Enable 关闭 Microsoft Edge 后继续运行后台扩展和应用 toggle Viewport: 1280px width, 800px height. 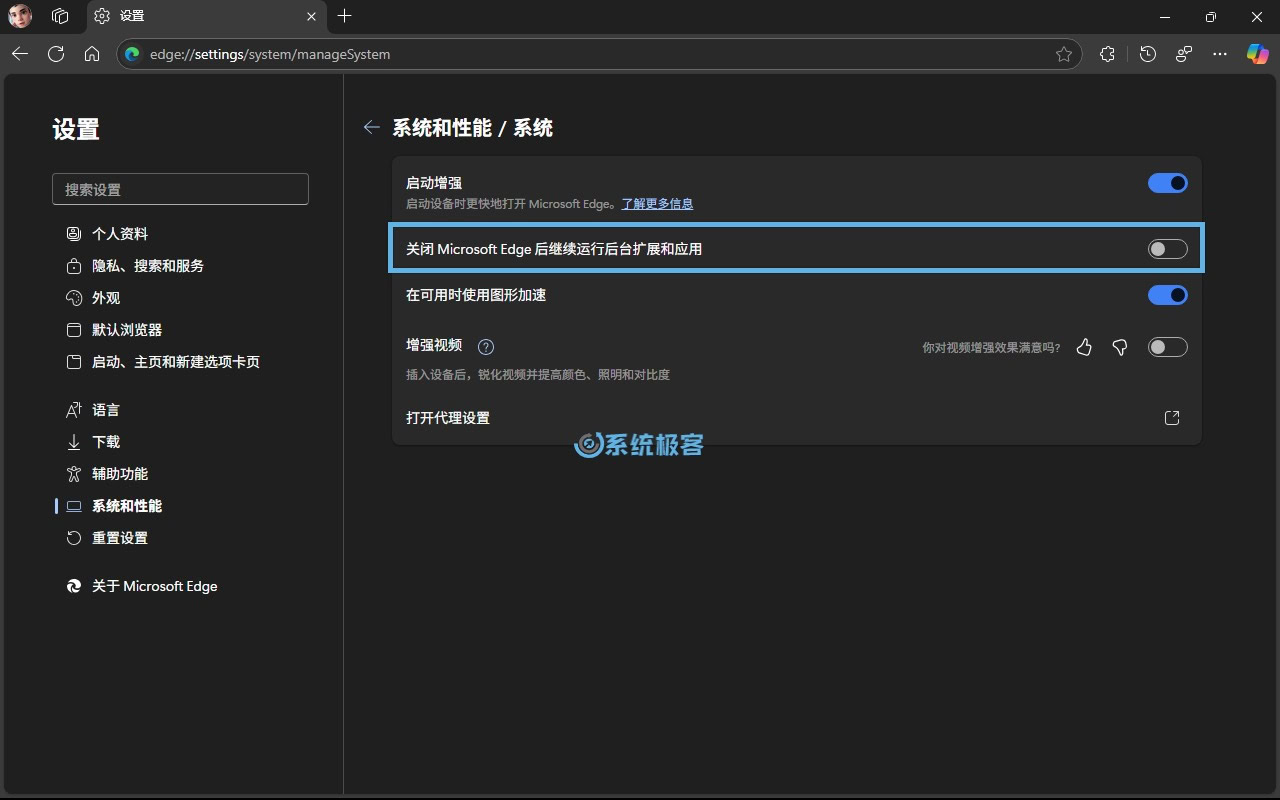(1167, 249)
